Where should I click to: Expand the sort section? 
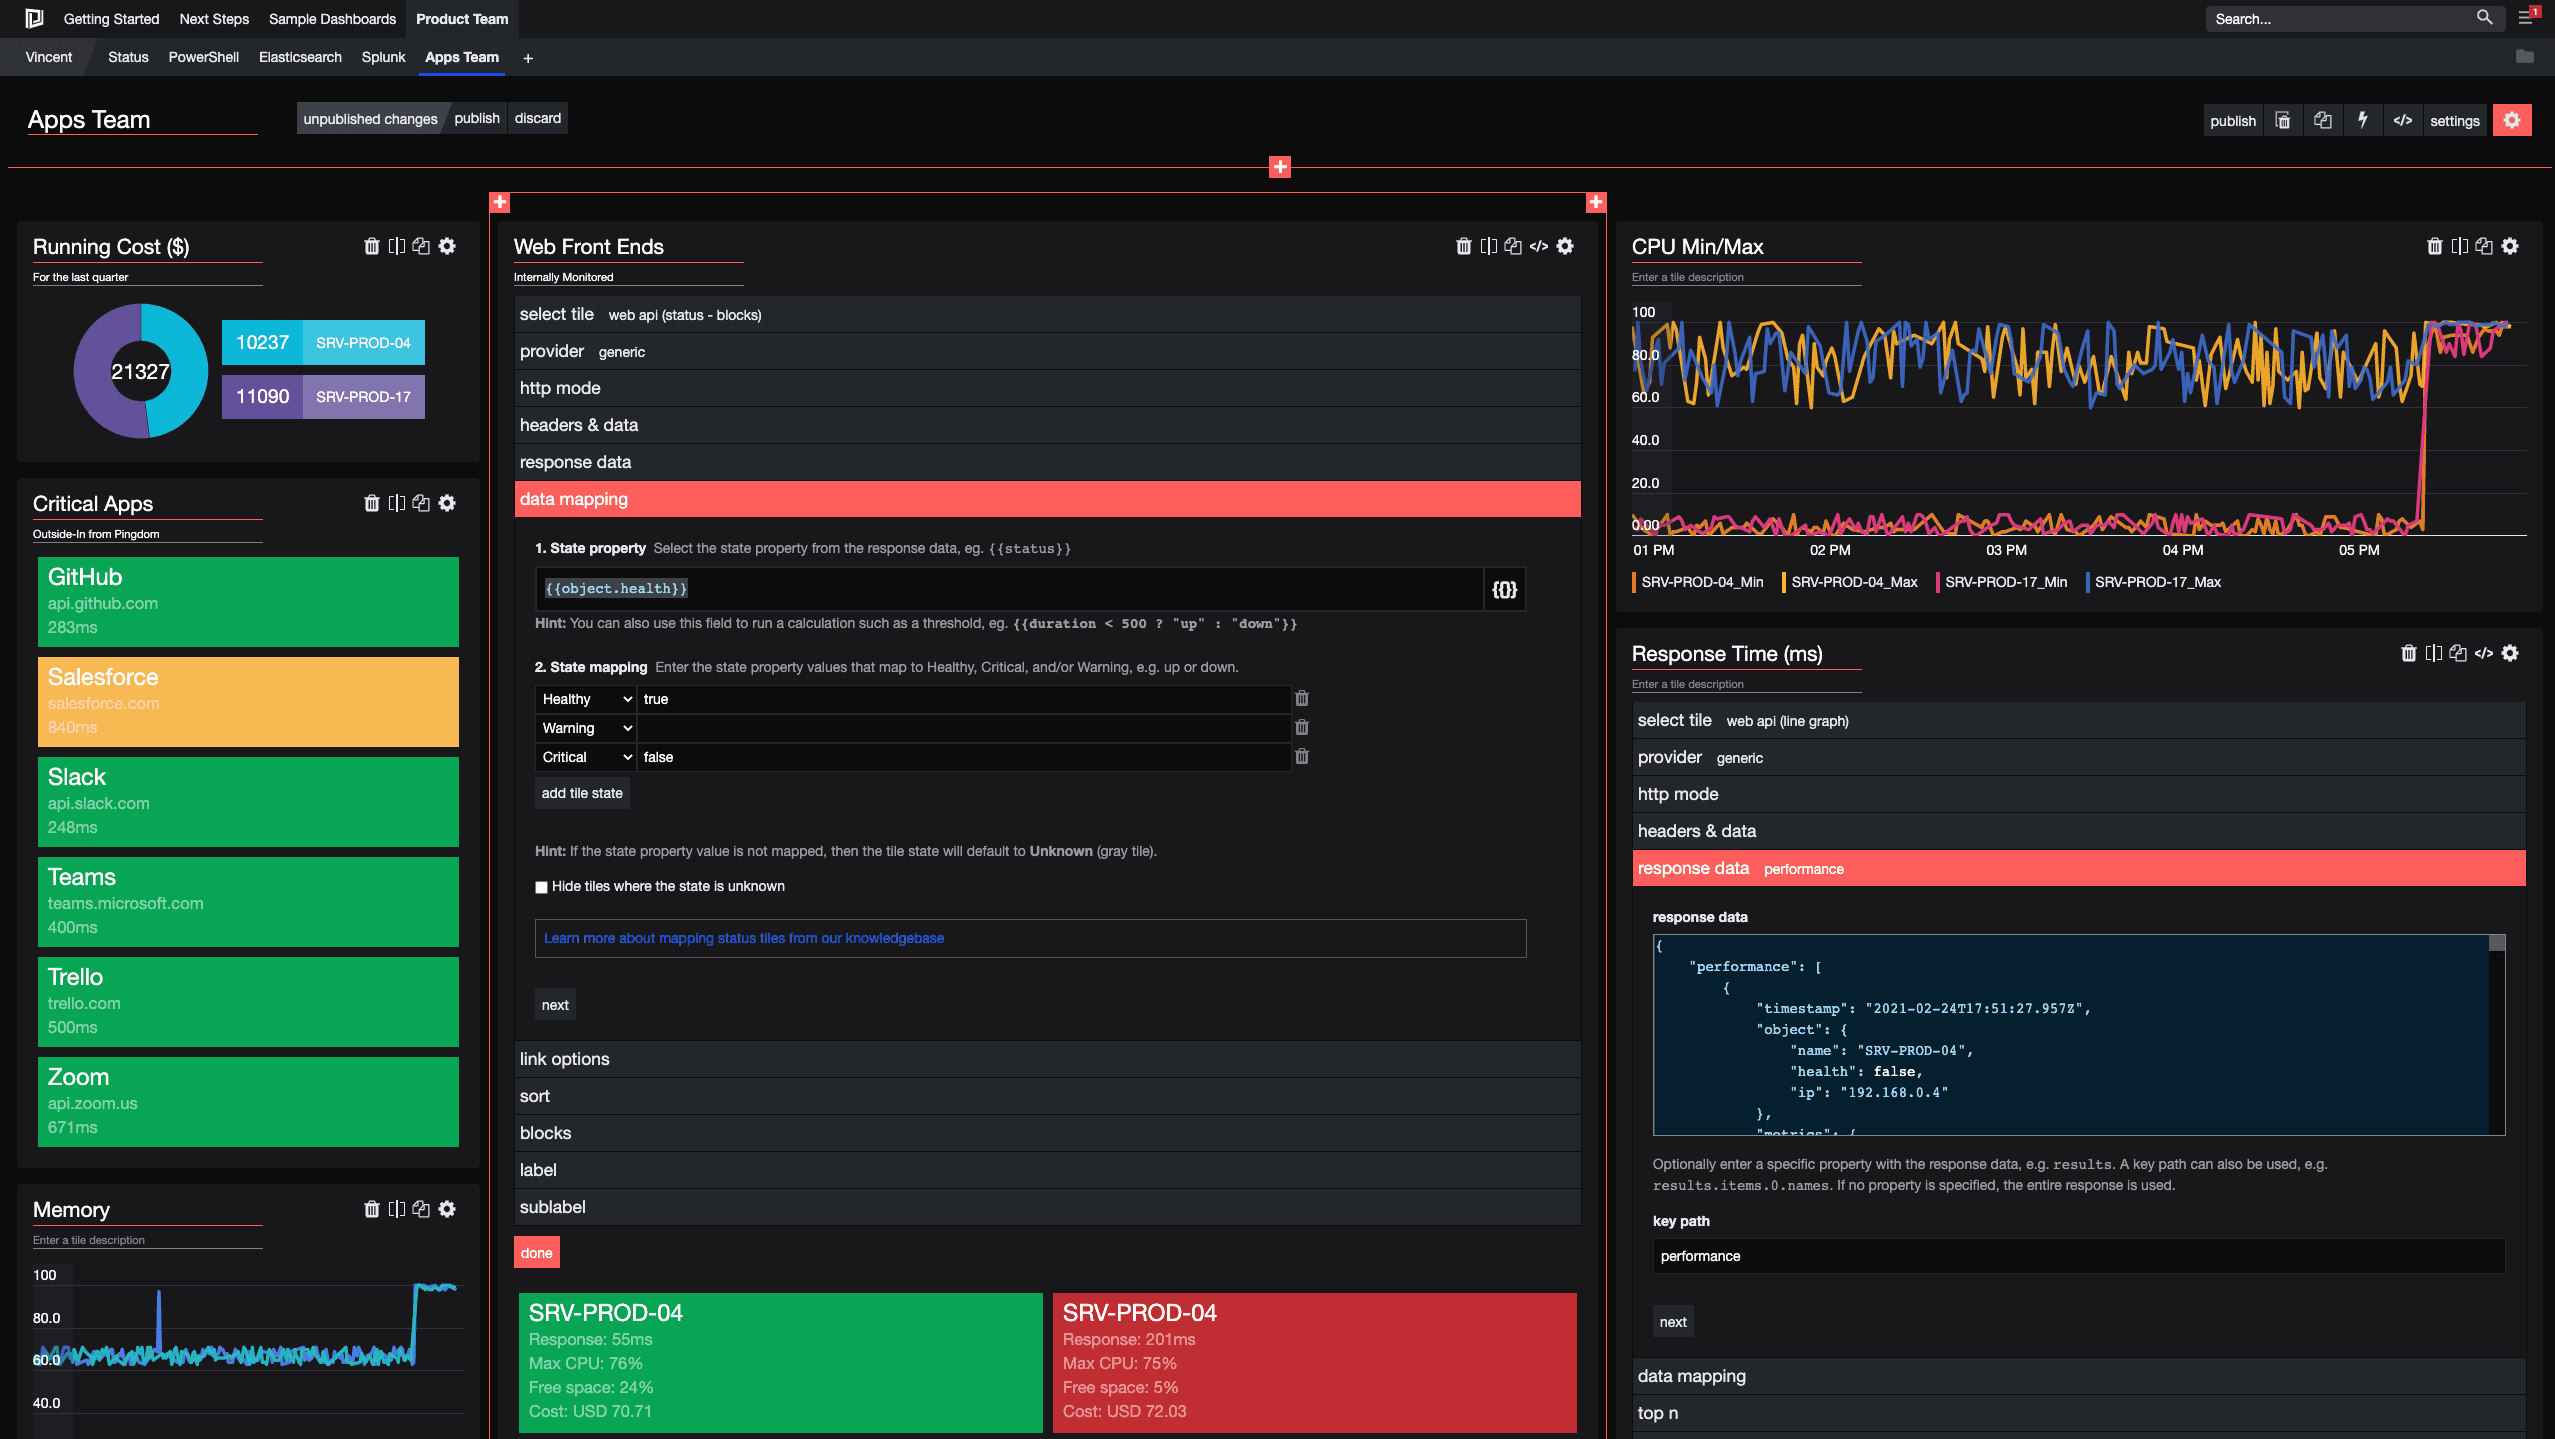tap(1047, 1096)
